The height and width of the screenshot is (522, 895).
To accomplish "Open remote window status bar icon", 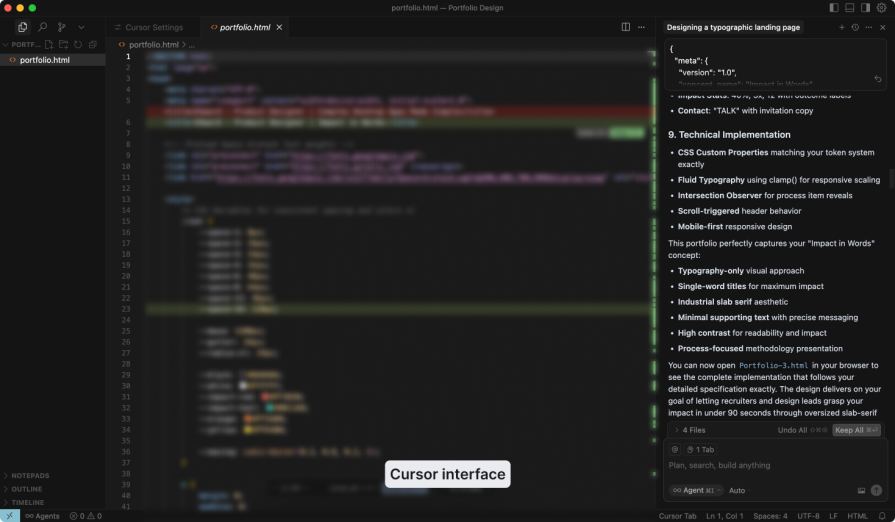I will (10, 516).
